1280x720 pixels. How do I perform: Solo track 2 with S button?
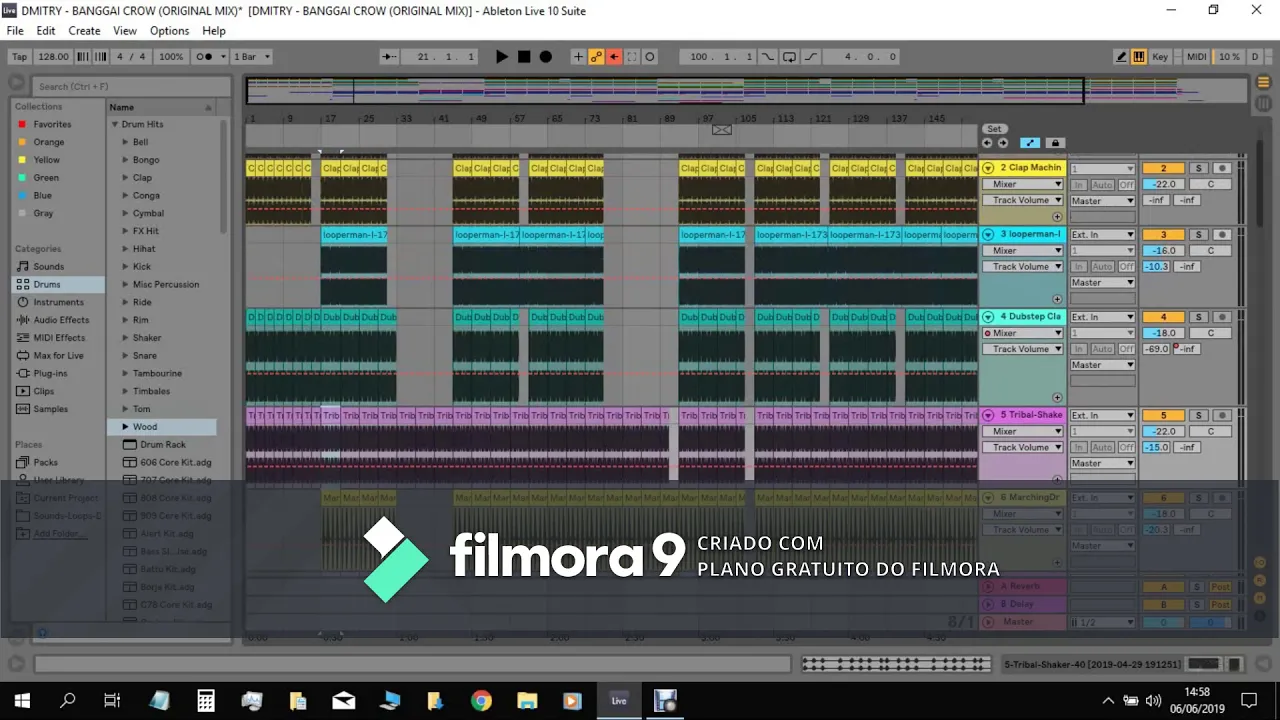pos(1199,168)
